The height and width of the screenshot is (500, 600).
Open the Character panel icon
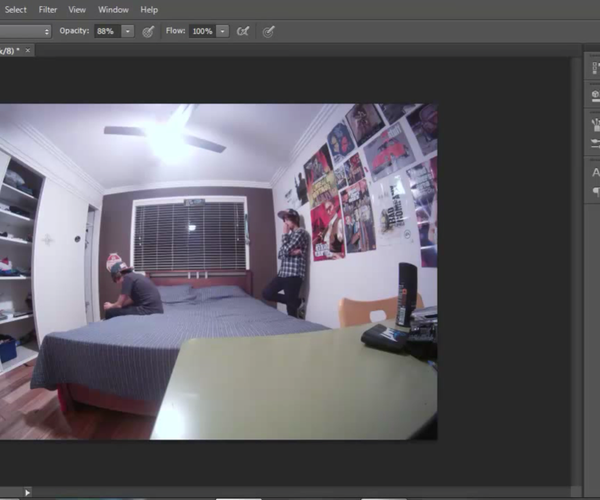596,173
